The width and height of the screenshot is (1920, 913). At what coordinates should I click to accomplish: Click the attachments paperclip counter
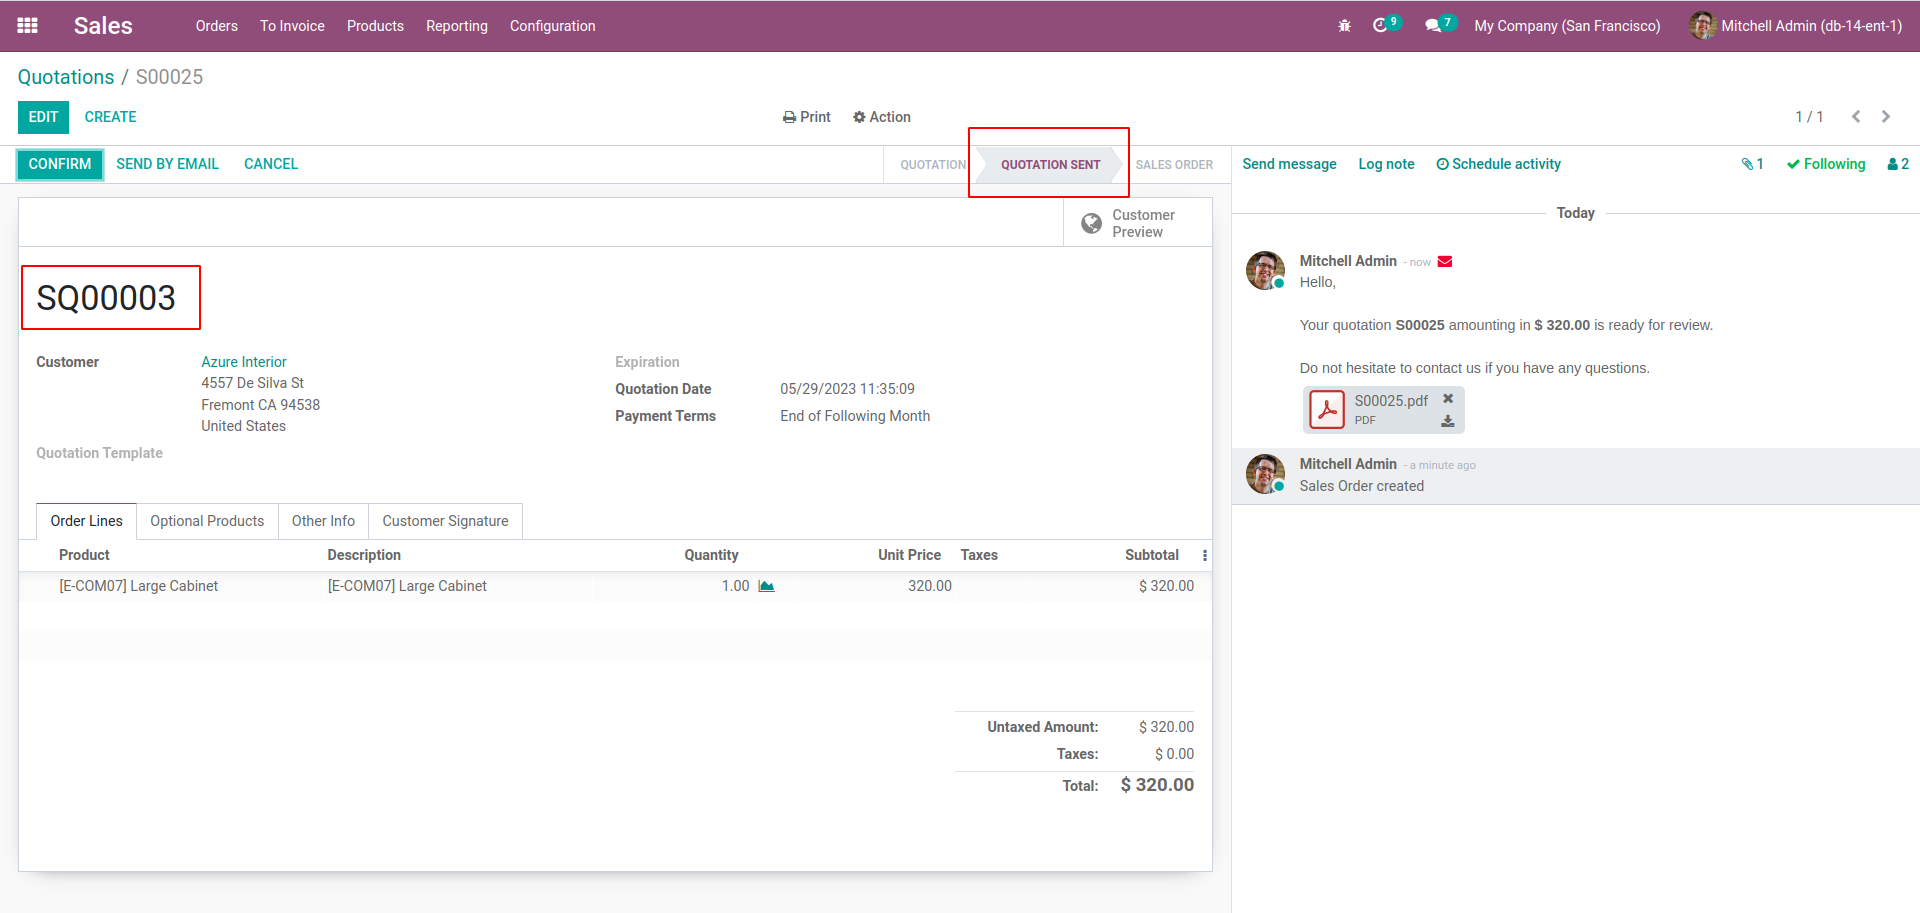[x=1752, y=164]
